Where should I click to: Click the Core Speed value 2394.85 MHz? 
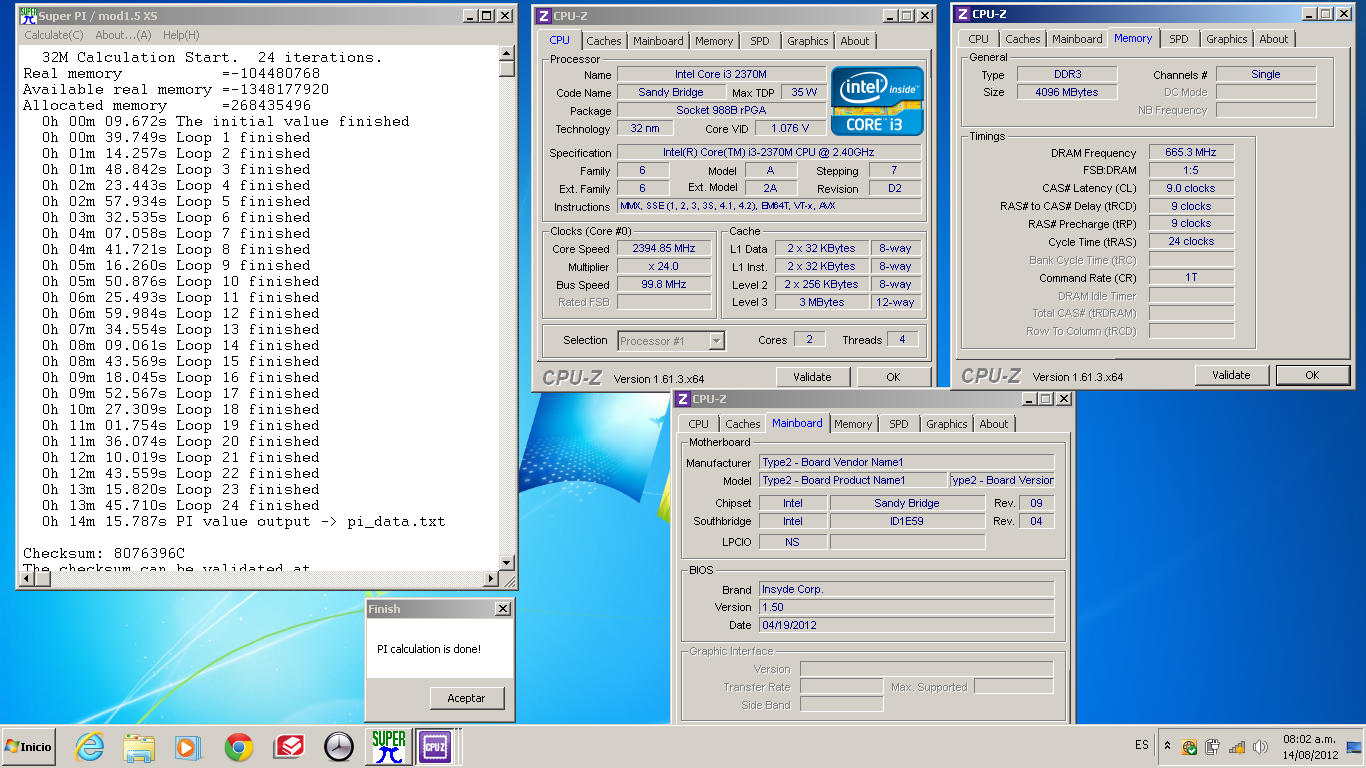[x=664, y=248]
